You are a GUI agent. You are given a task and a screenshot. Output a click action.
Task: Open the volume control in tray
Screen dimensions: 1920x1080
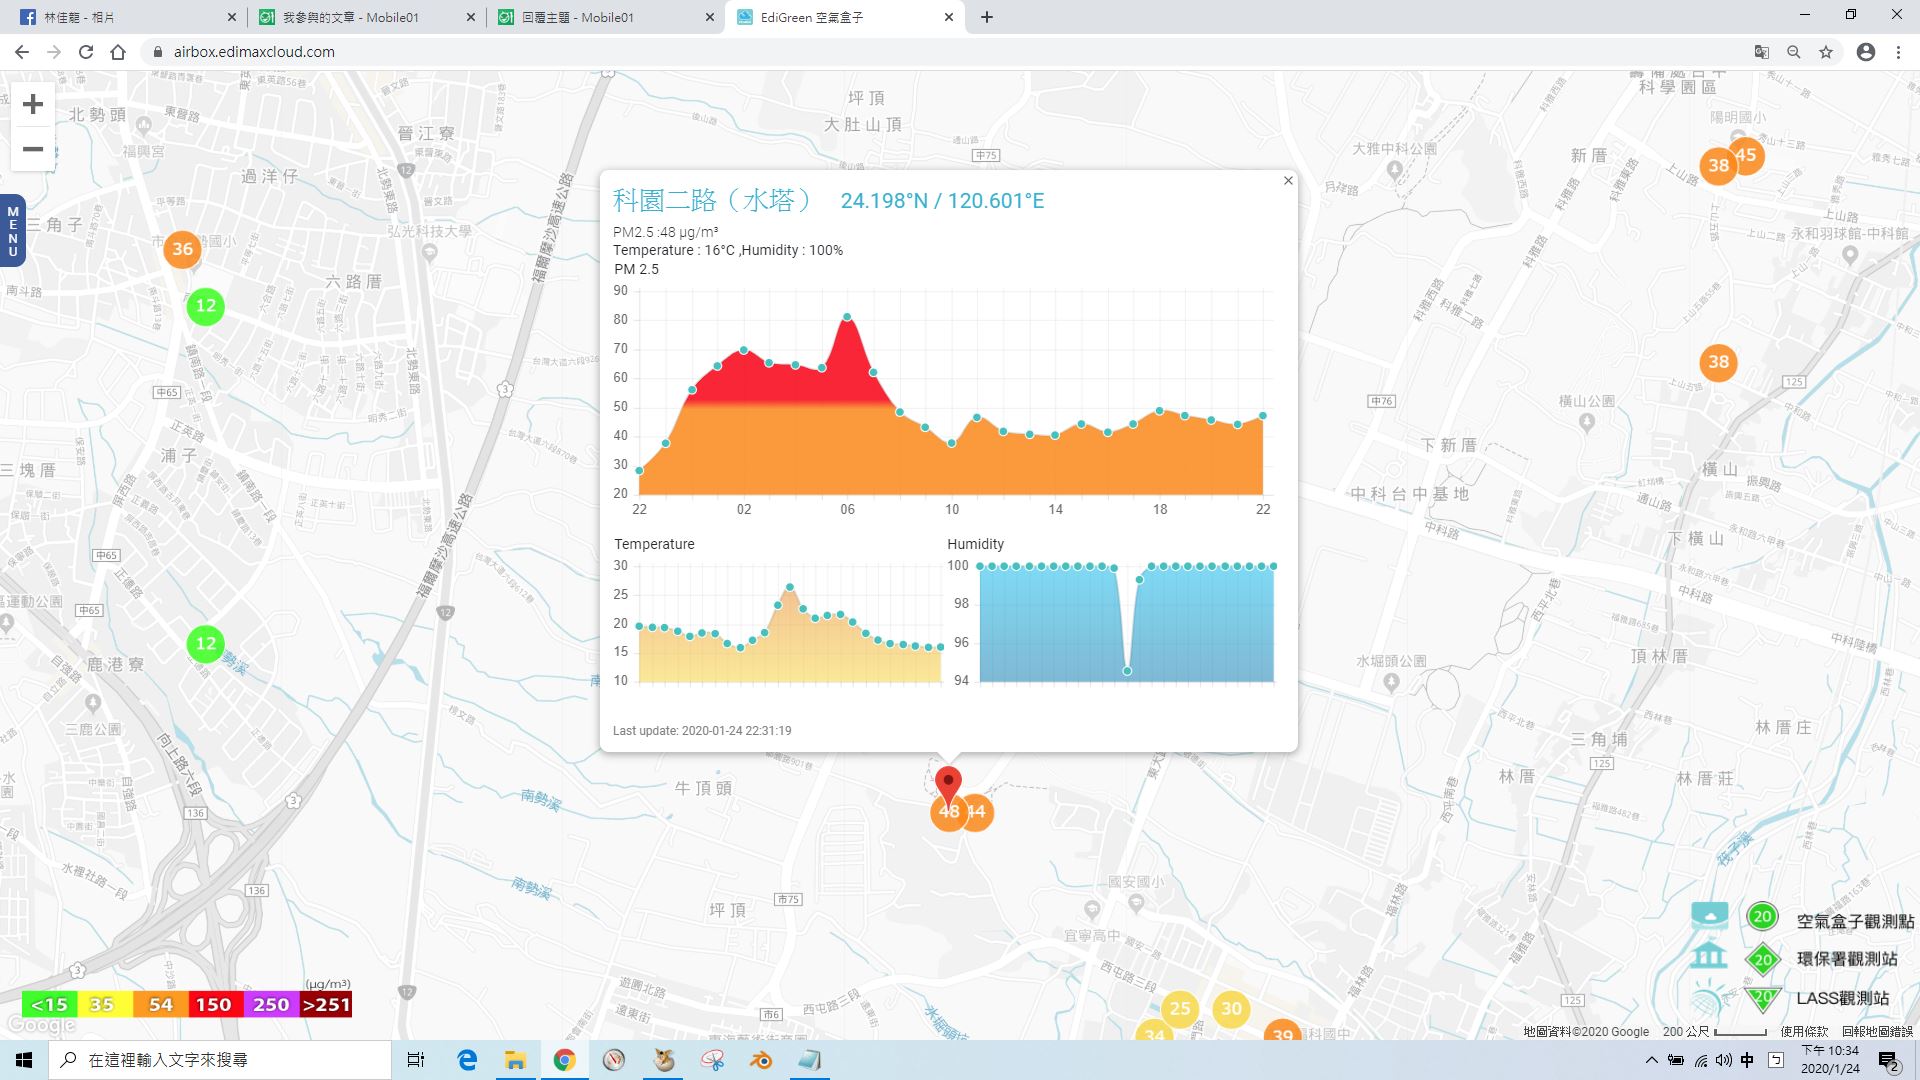pyautogui.click(x=1723, y=1060)
